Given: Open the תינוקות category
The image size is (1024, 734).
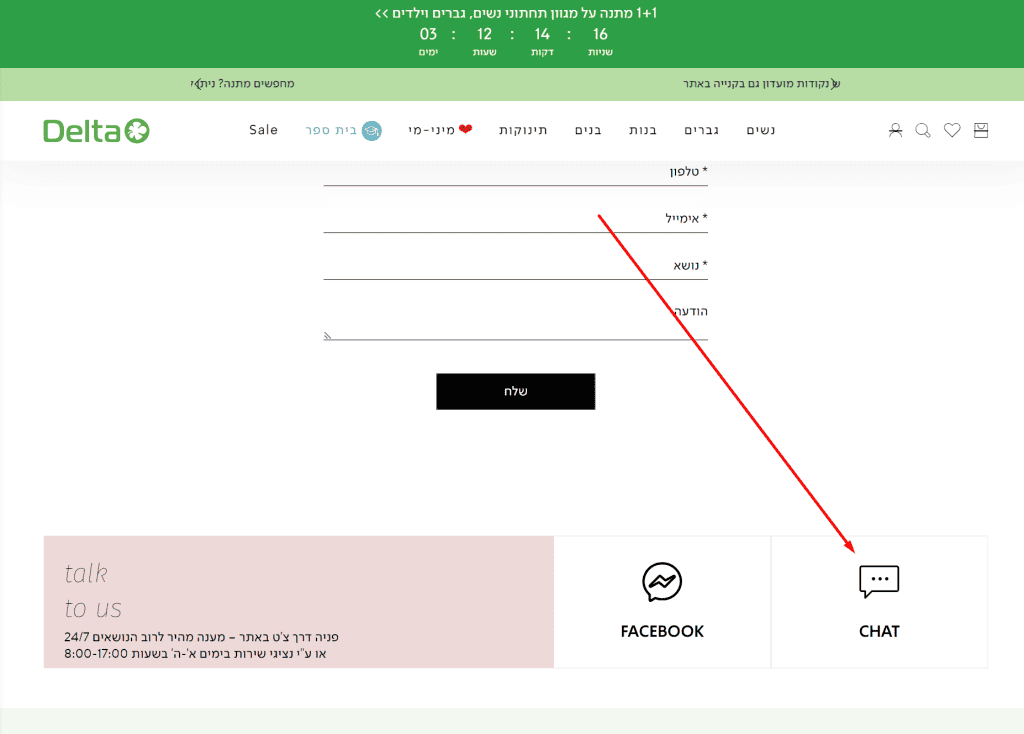Looking at the screenshot, I should click(x=523, y=130).
